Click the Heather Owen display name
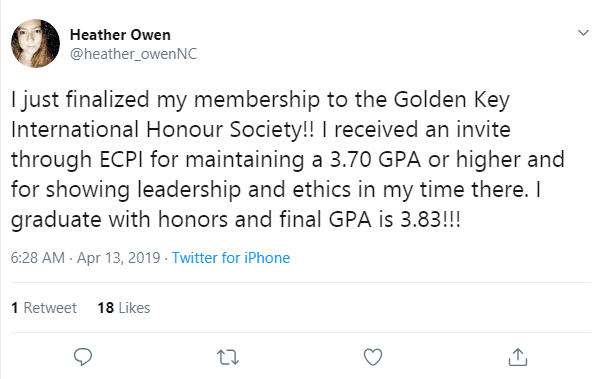Image resolution: width=601 pixels, height=379 pixels. tap(120, 35)
